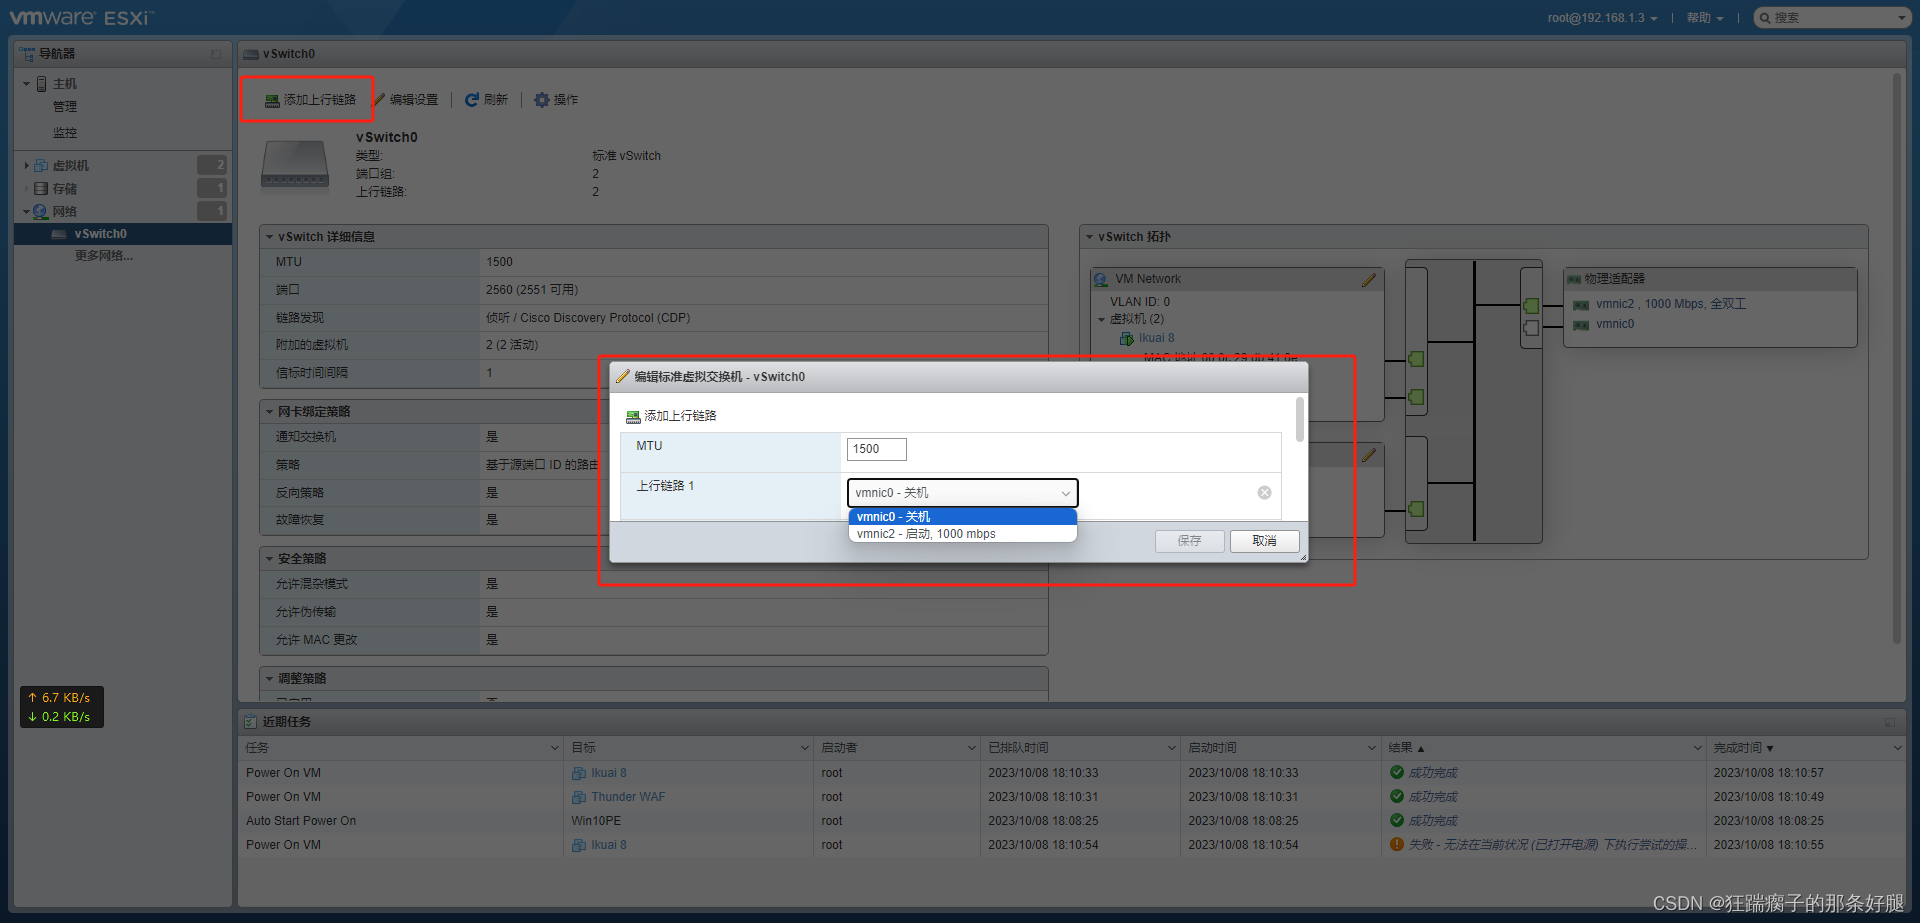Open Manage under Host
The width and height of the screenshot is (1920, 923).
tap(65, 107)
